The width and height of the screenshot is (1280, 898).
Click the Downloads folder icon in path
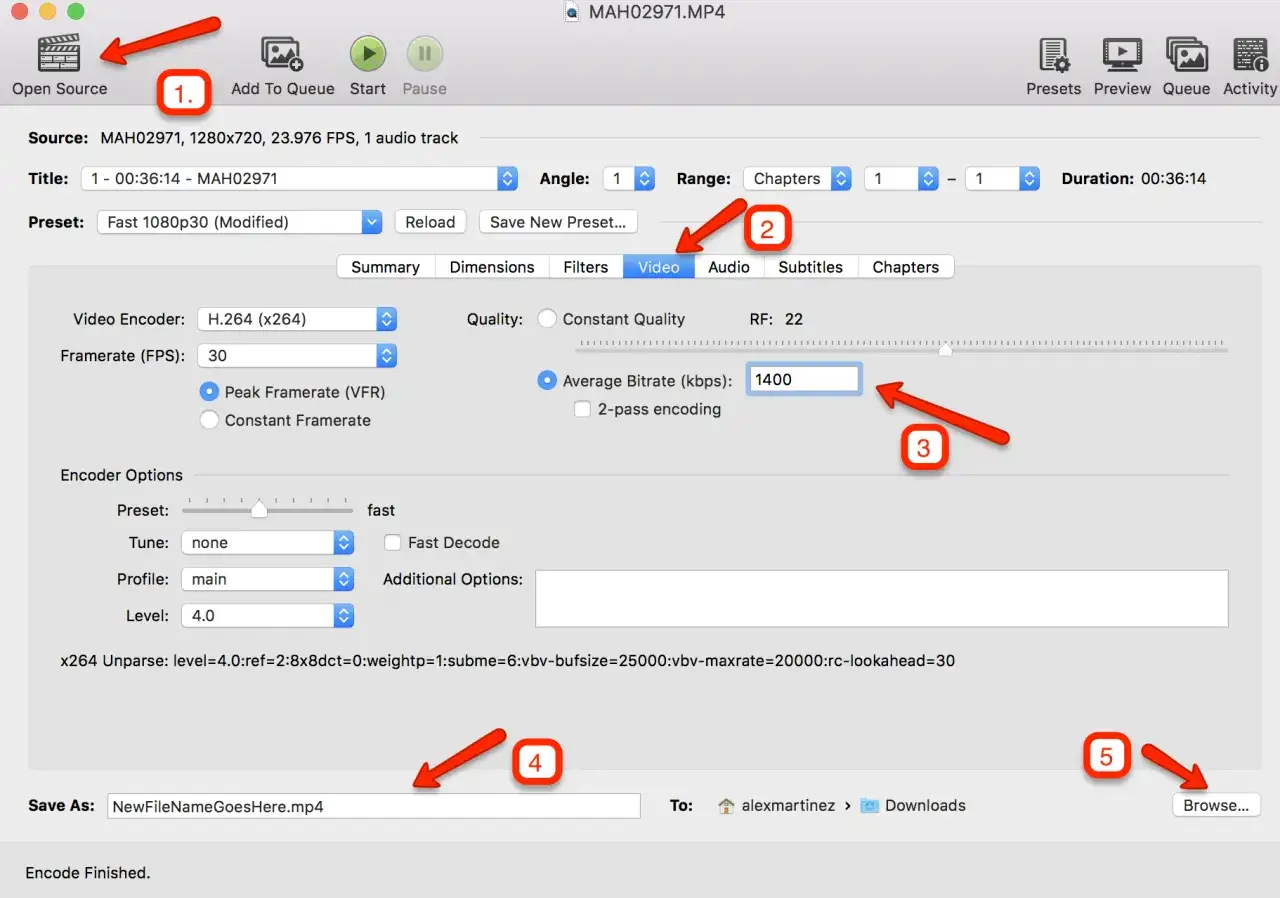[869, 806]
